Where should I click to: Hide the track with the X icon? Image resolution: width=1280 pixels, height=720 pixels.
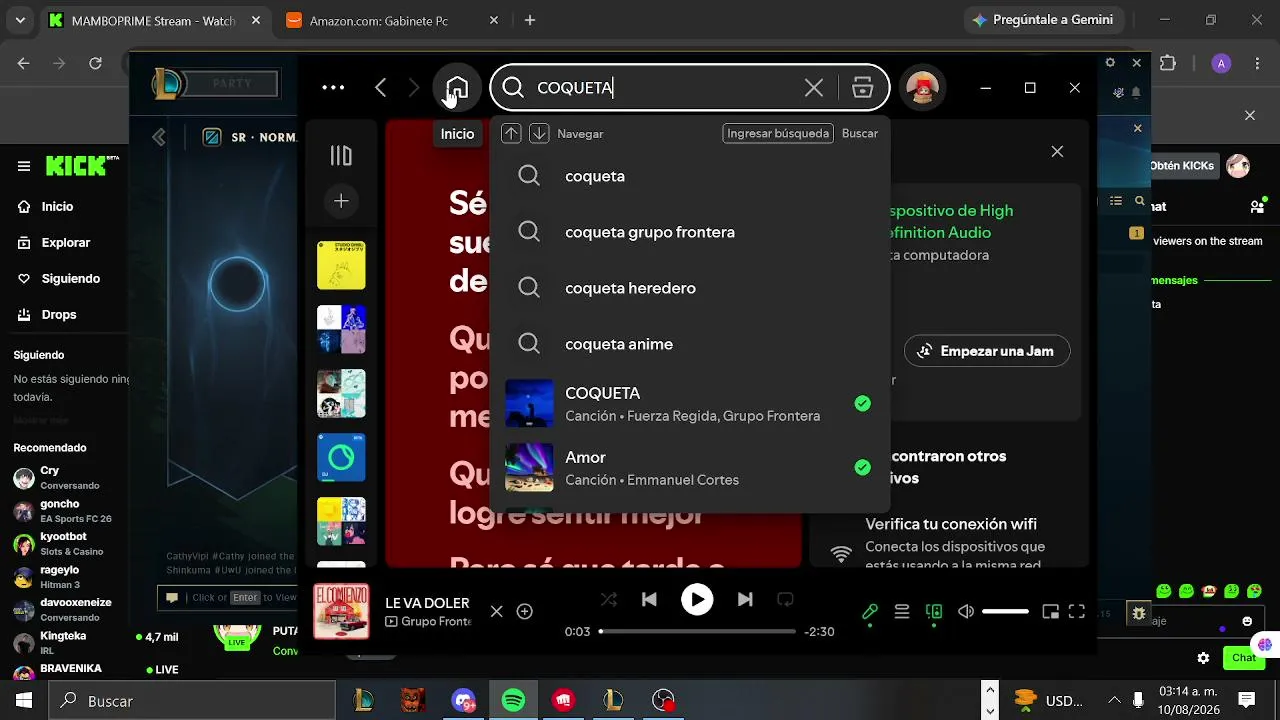pos(496,611)
